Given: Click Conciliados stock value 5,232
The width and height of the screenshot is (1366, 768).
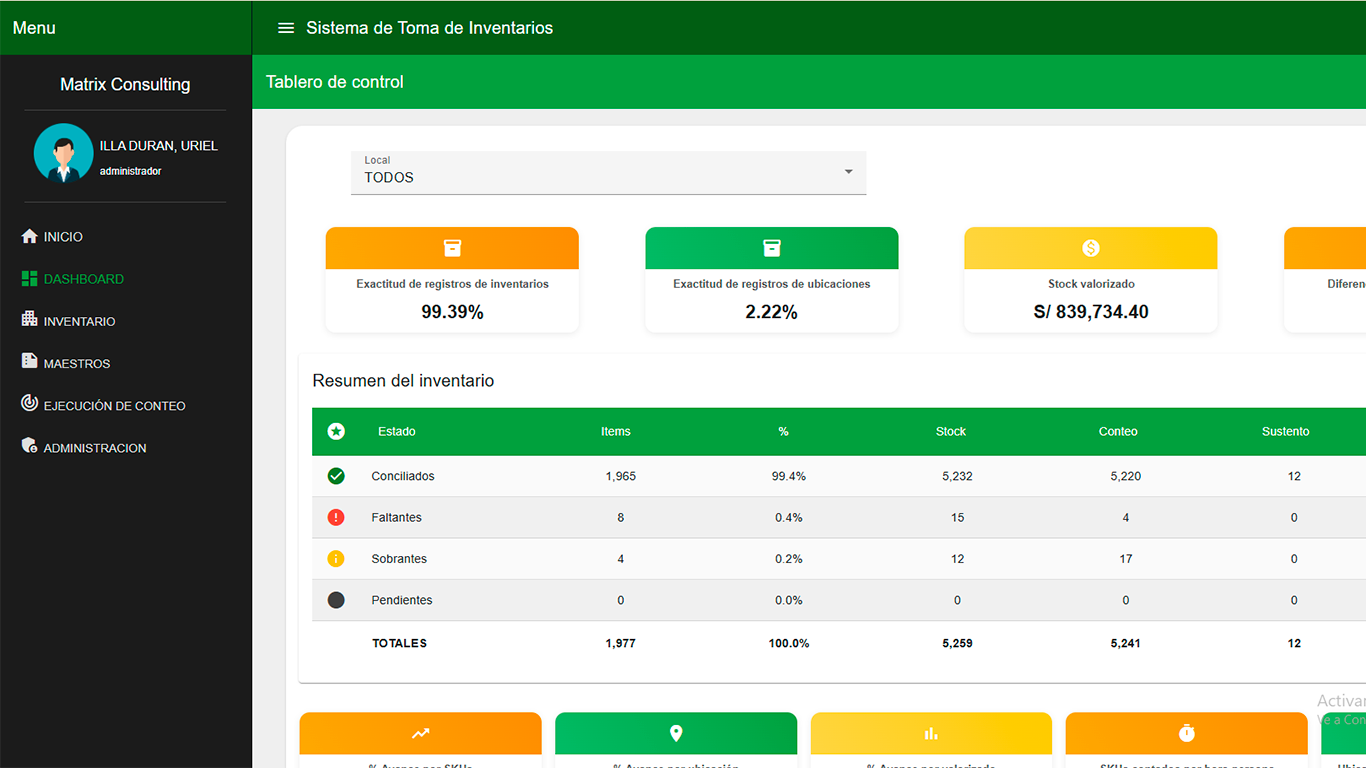Looking at the screenshot, I should (957, 476).
